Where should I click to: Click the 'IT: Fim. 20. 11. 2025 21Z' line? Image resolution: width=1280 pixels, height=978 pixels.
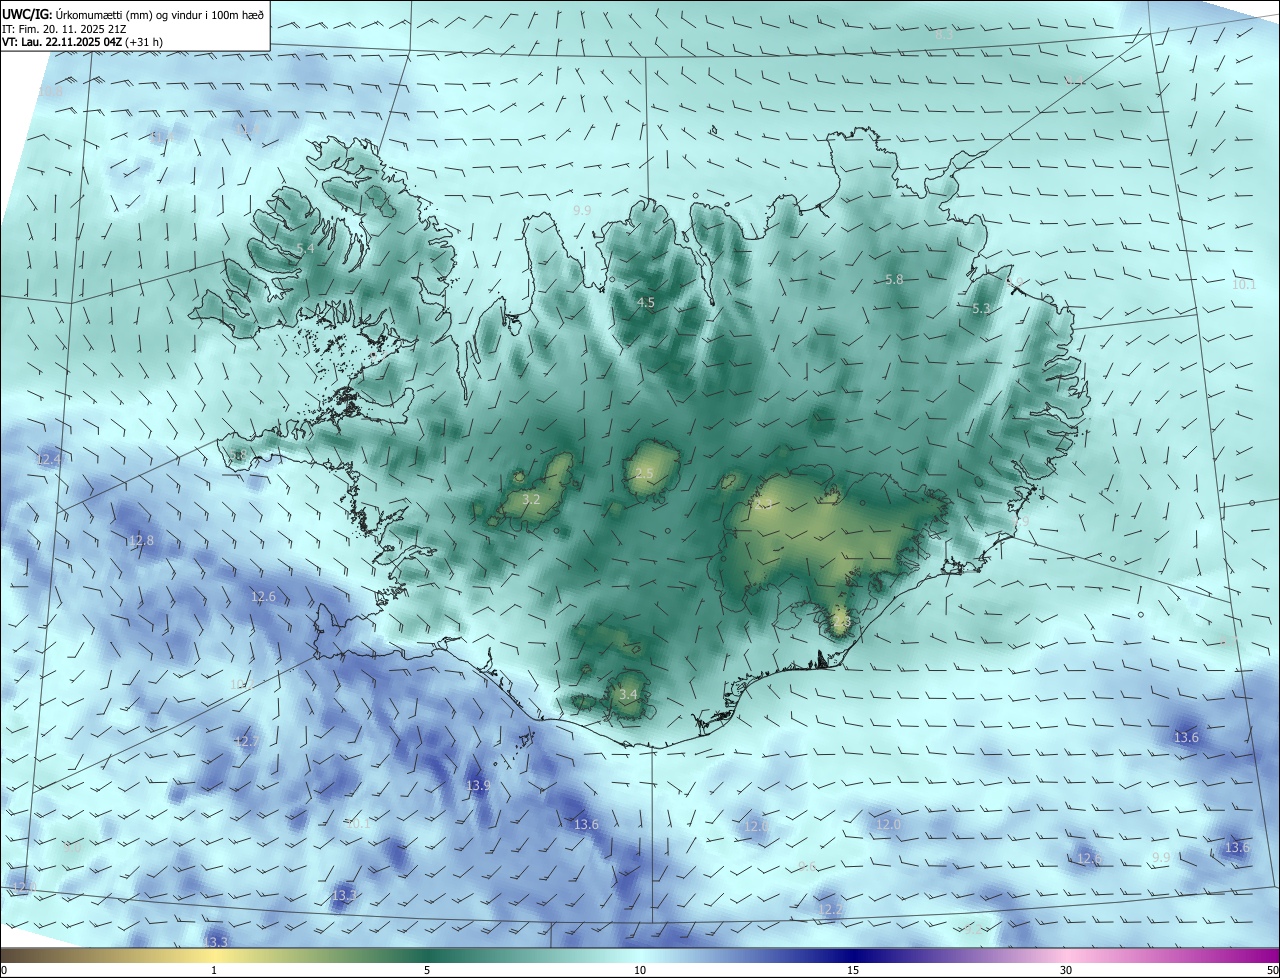[x=64, y=28]
